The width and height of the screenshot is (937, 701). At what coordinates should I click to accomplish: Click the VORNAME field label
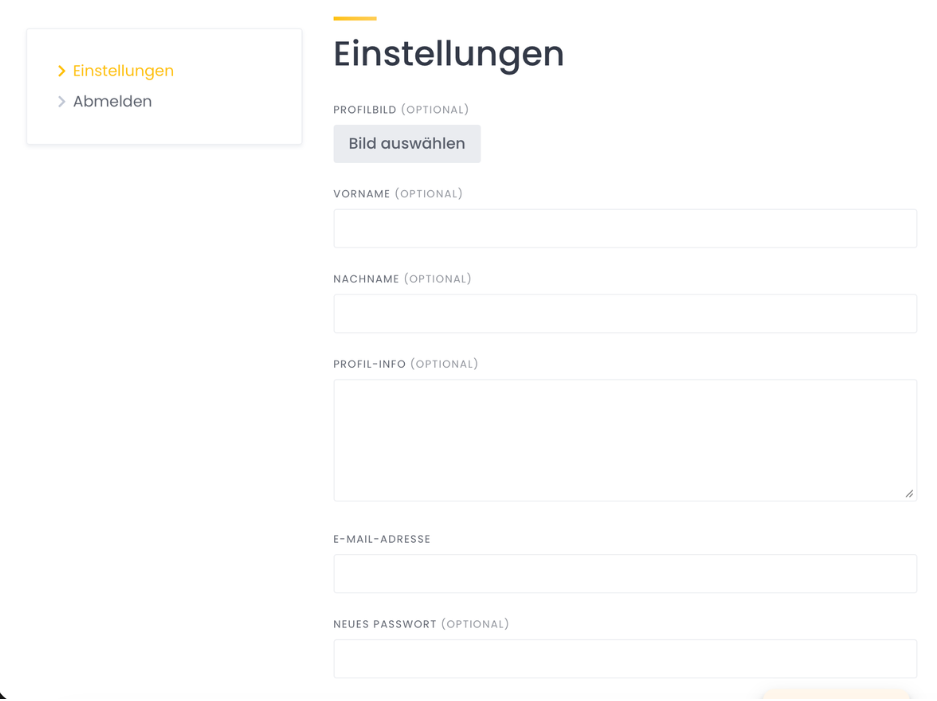click(361, 194)
